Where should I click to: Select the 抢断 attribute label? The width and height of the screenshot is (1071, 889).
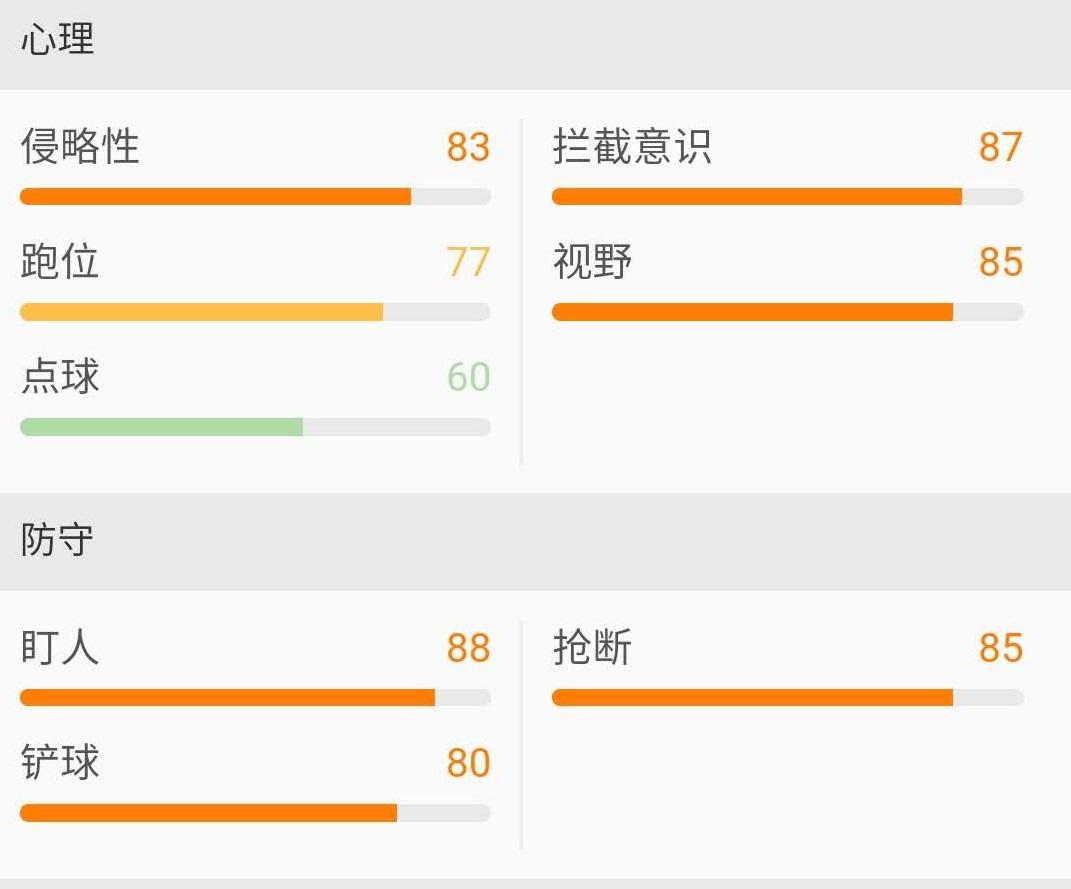point(592,648)
